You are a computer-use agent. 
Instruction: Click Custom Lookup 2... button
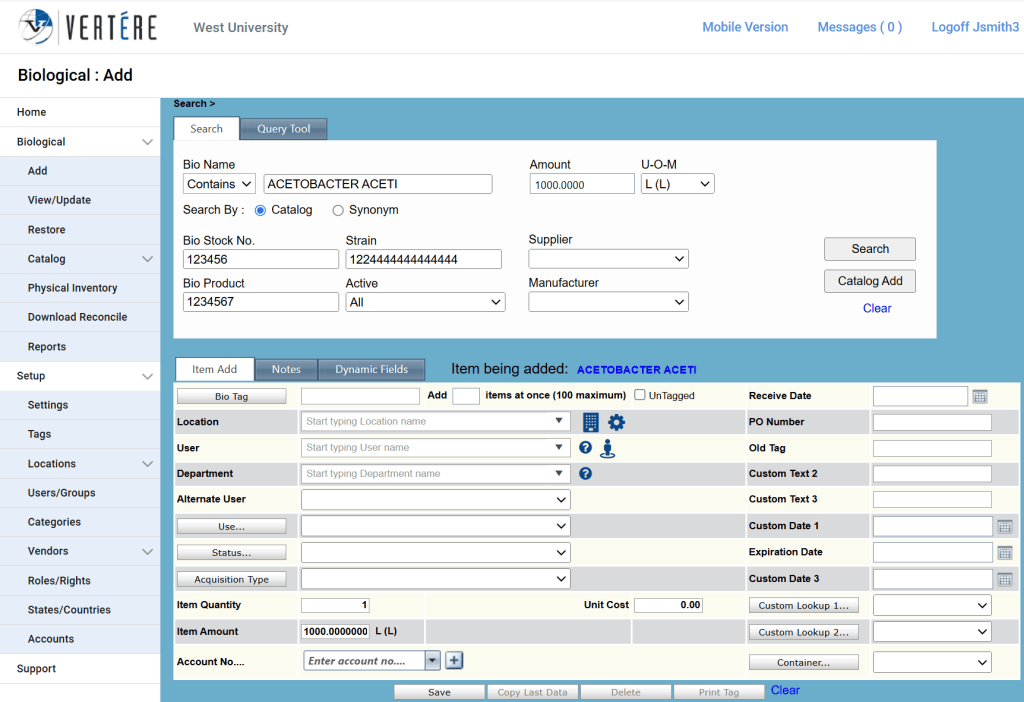[x=803, y=632]
